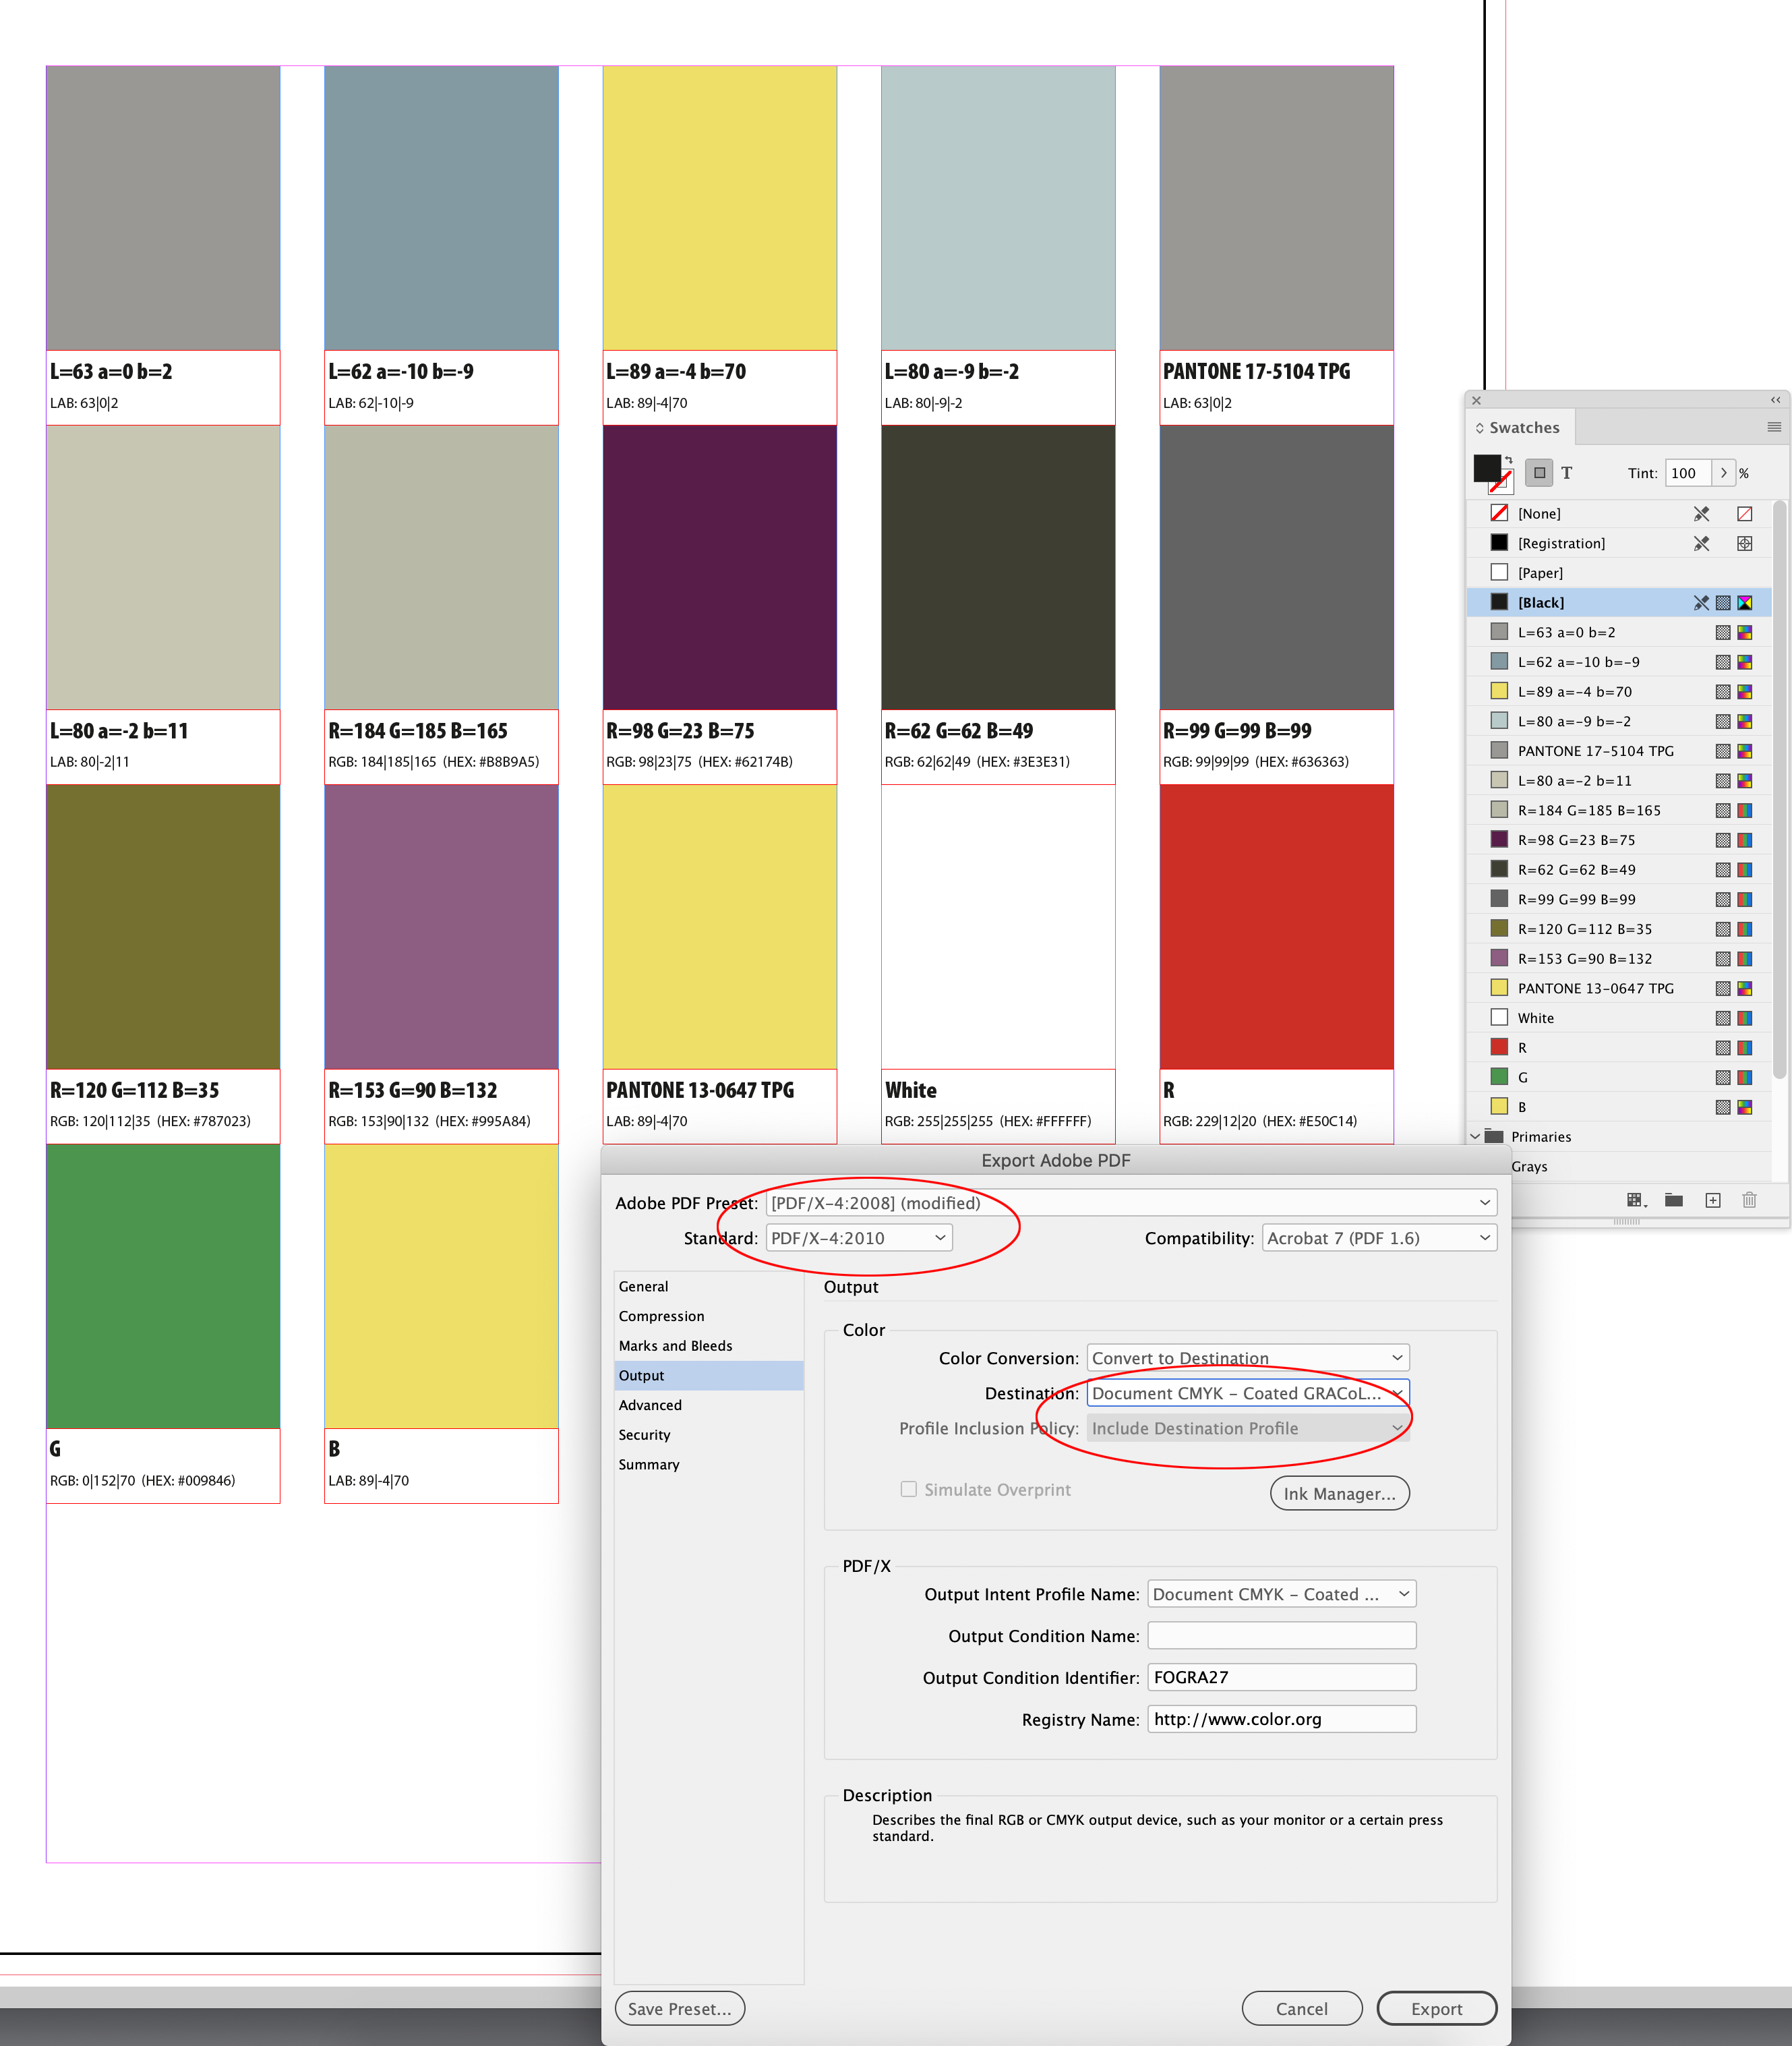Swap fill and stroke colors arrow
Screen dimensions: 1792x2046
point(1509,460)
